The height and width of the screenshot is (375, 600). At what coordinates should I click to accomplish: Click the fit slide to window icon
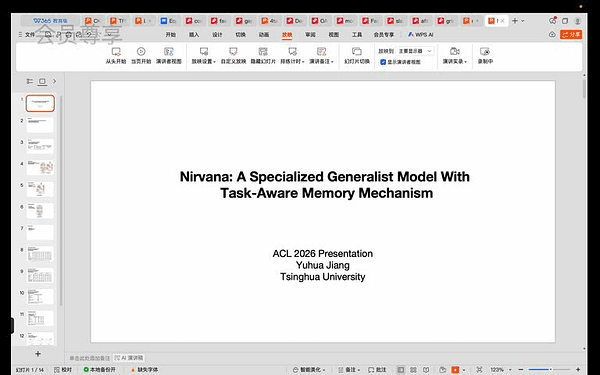click(x=479, y=370)
